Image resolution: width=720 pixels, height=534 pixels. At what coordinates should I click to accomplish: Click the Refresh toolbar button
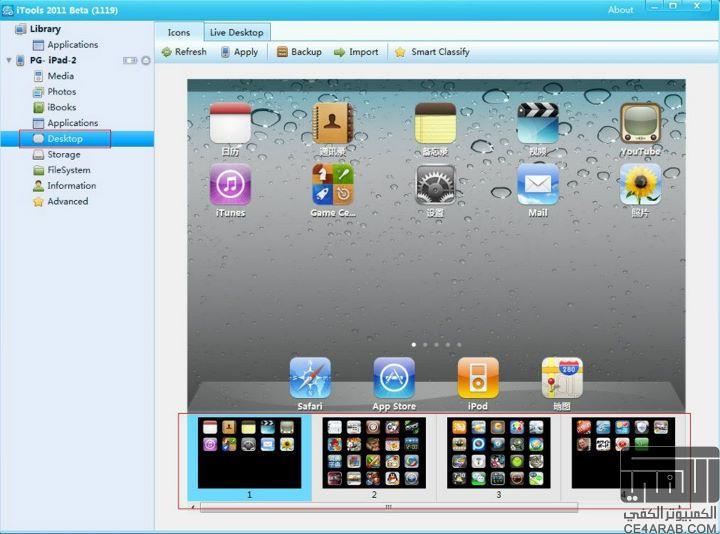click(184, 52)
